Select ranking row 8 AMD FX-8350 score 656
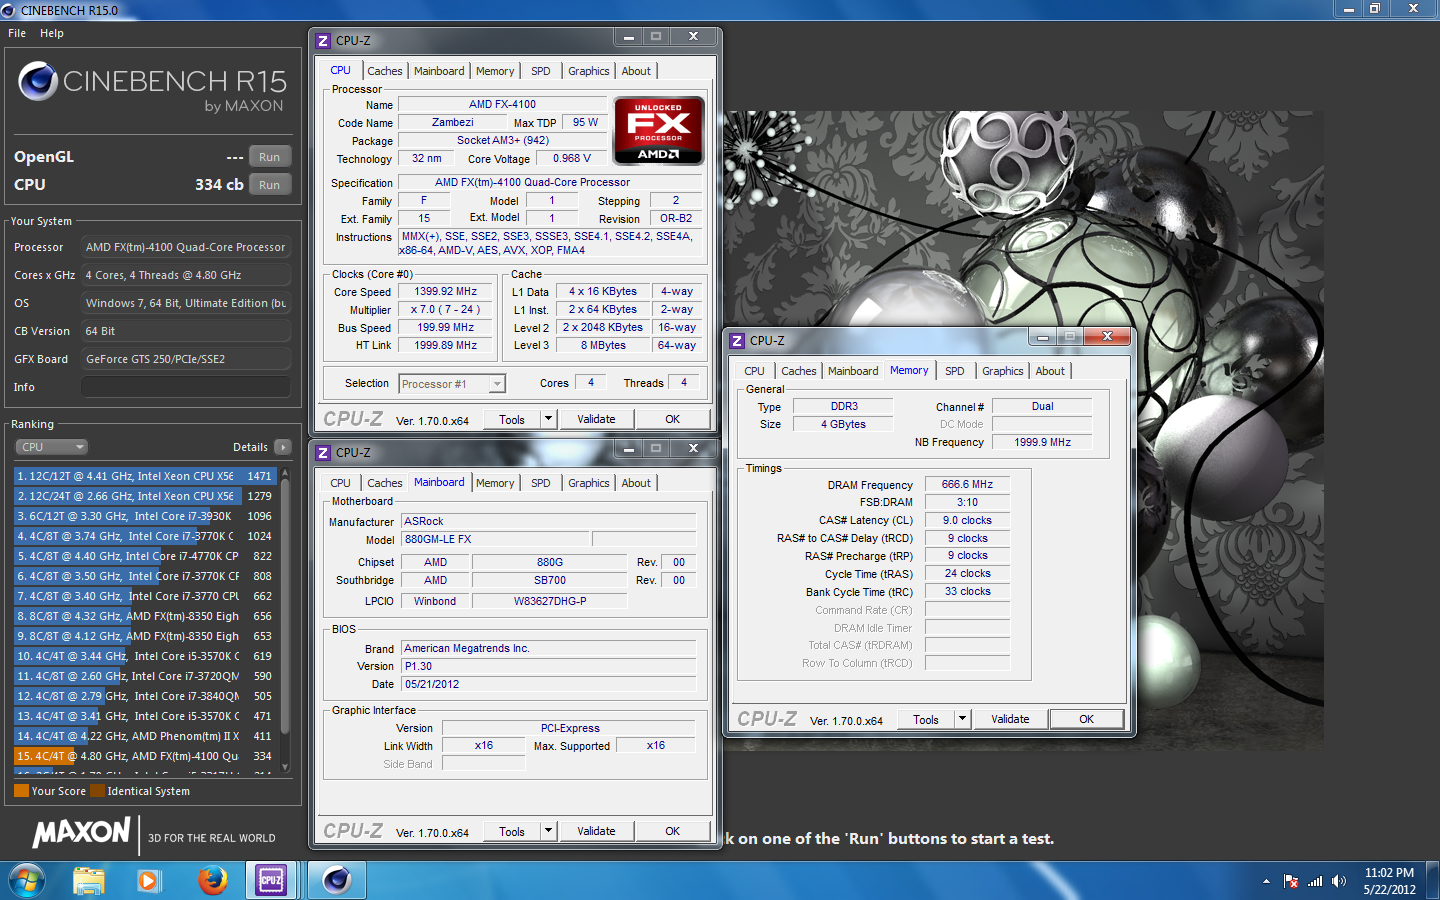The height and width of the screenshot is (900, 1440). (145, 616)
